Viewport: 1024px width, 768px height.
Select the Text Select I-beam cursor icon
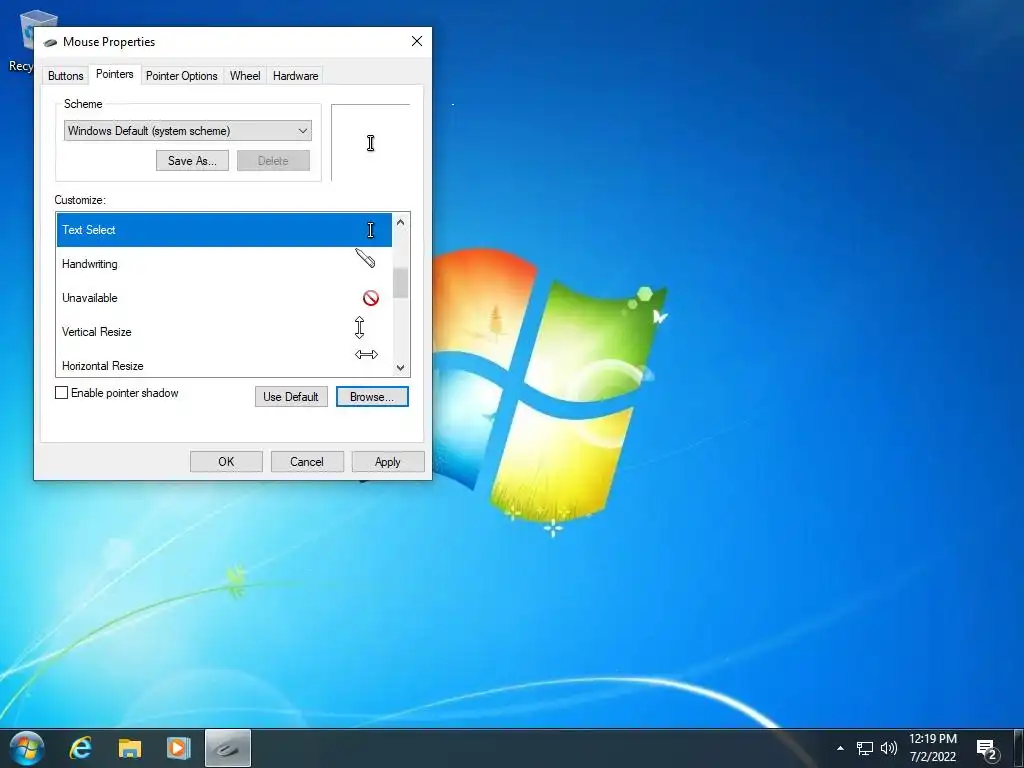tap(370, 230)
